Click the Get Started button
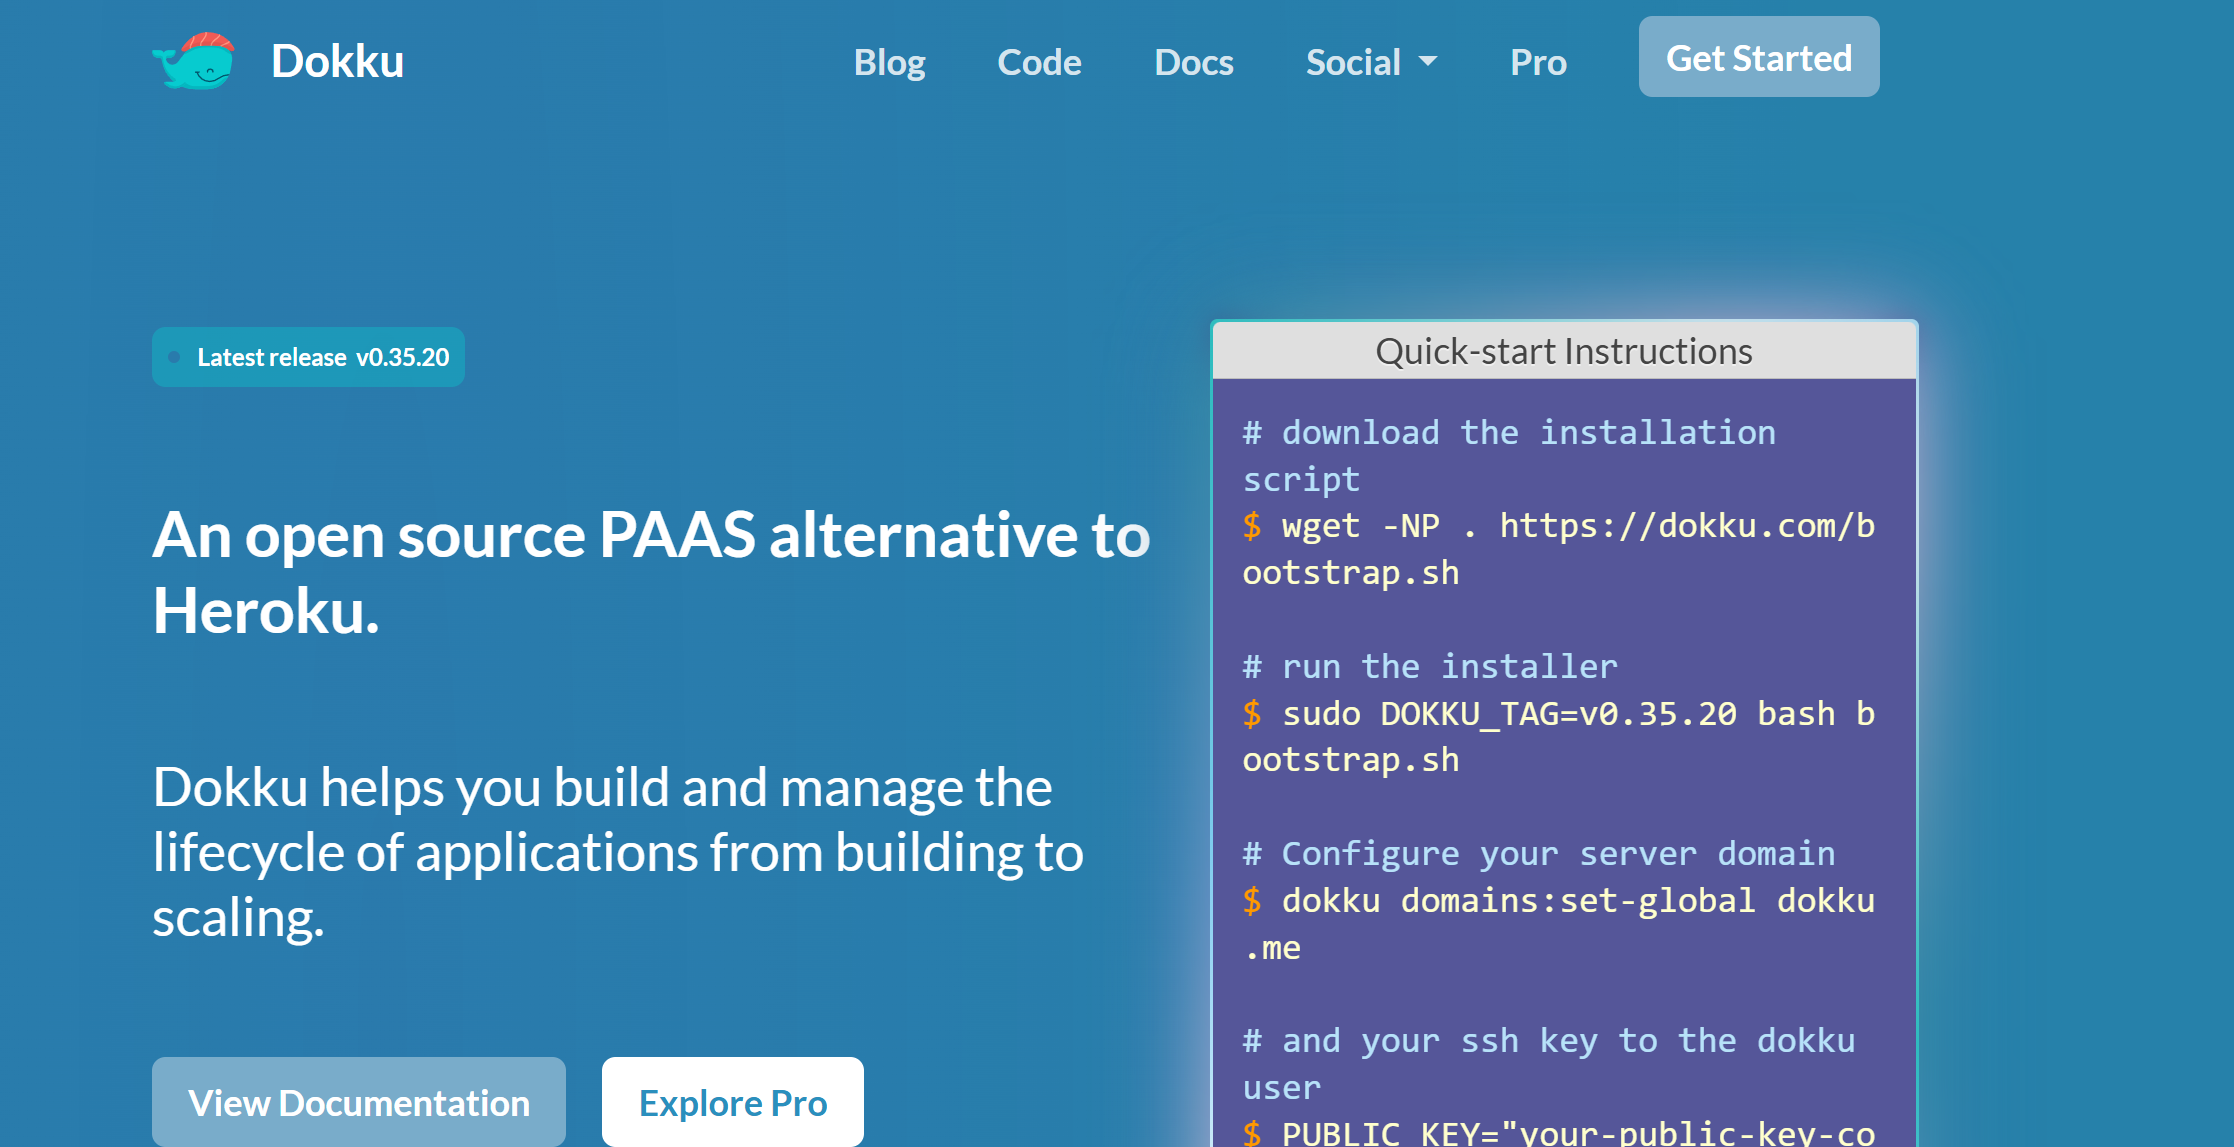 [1759, 57]
